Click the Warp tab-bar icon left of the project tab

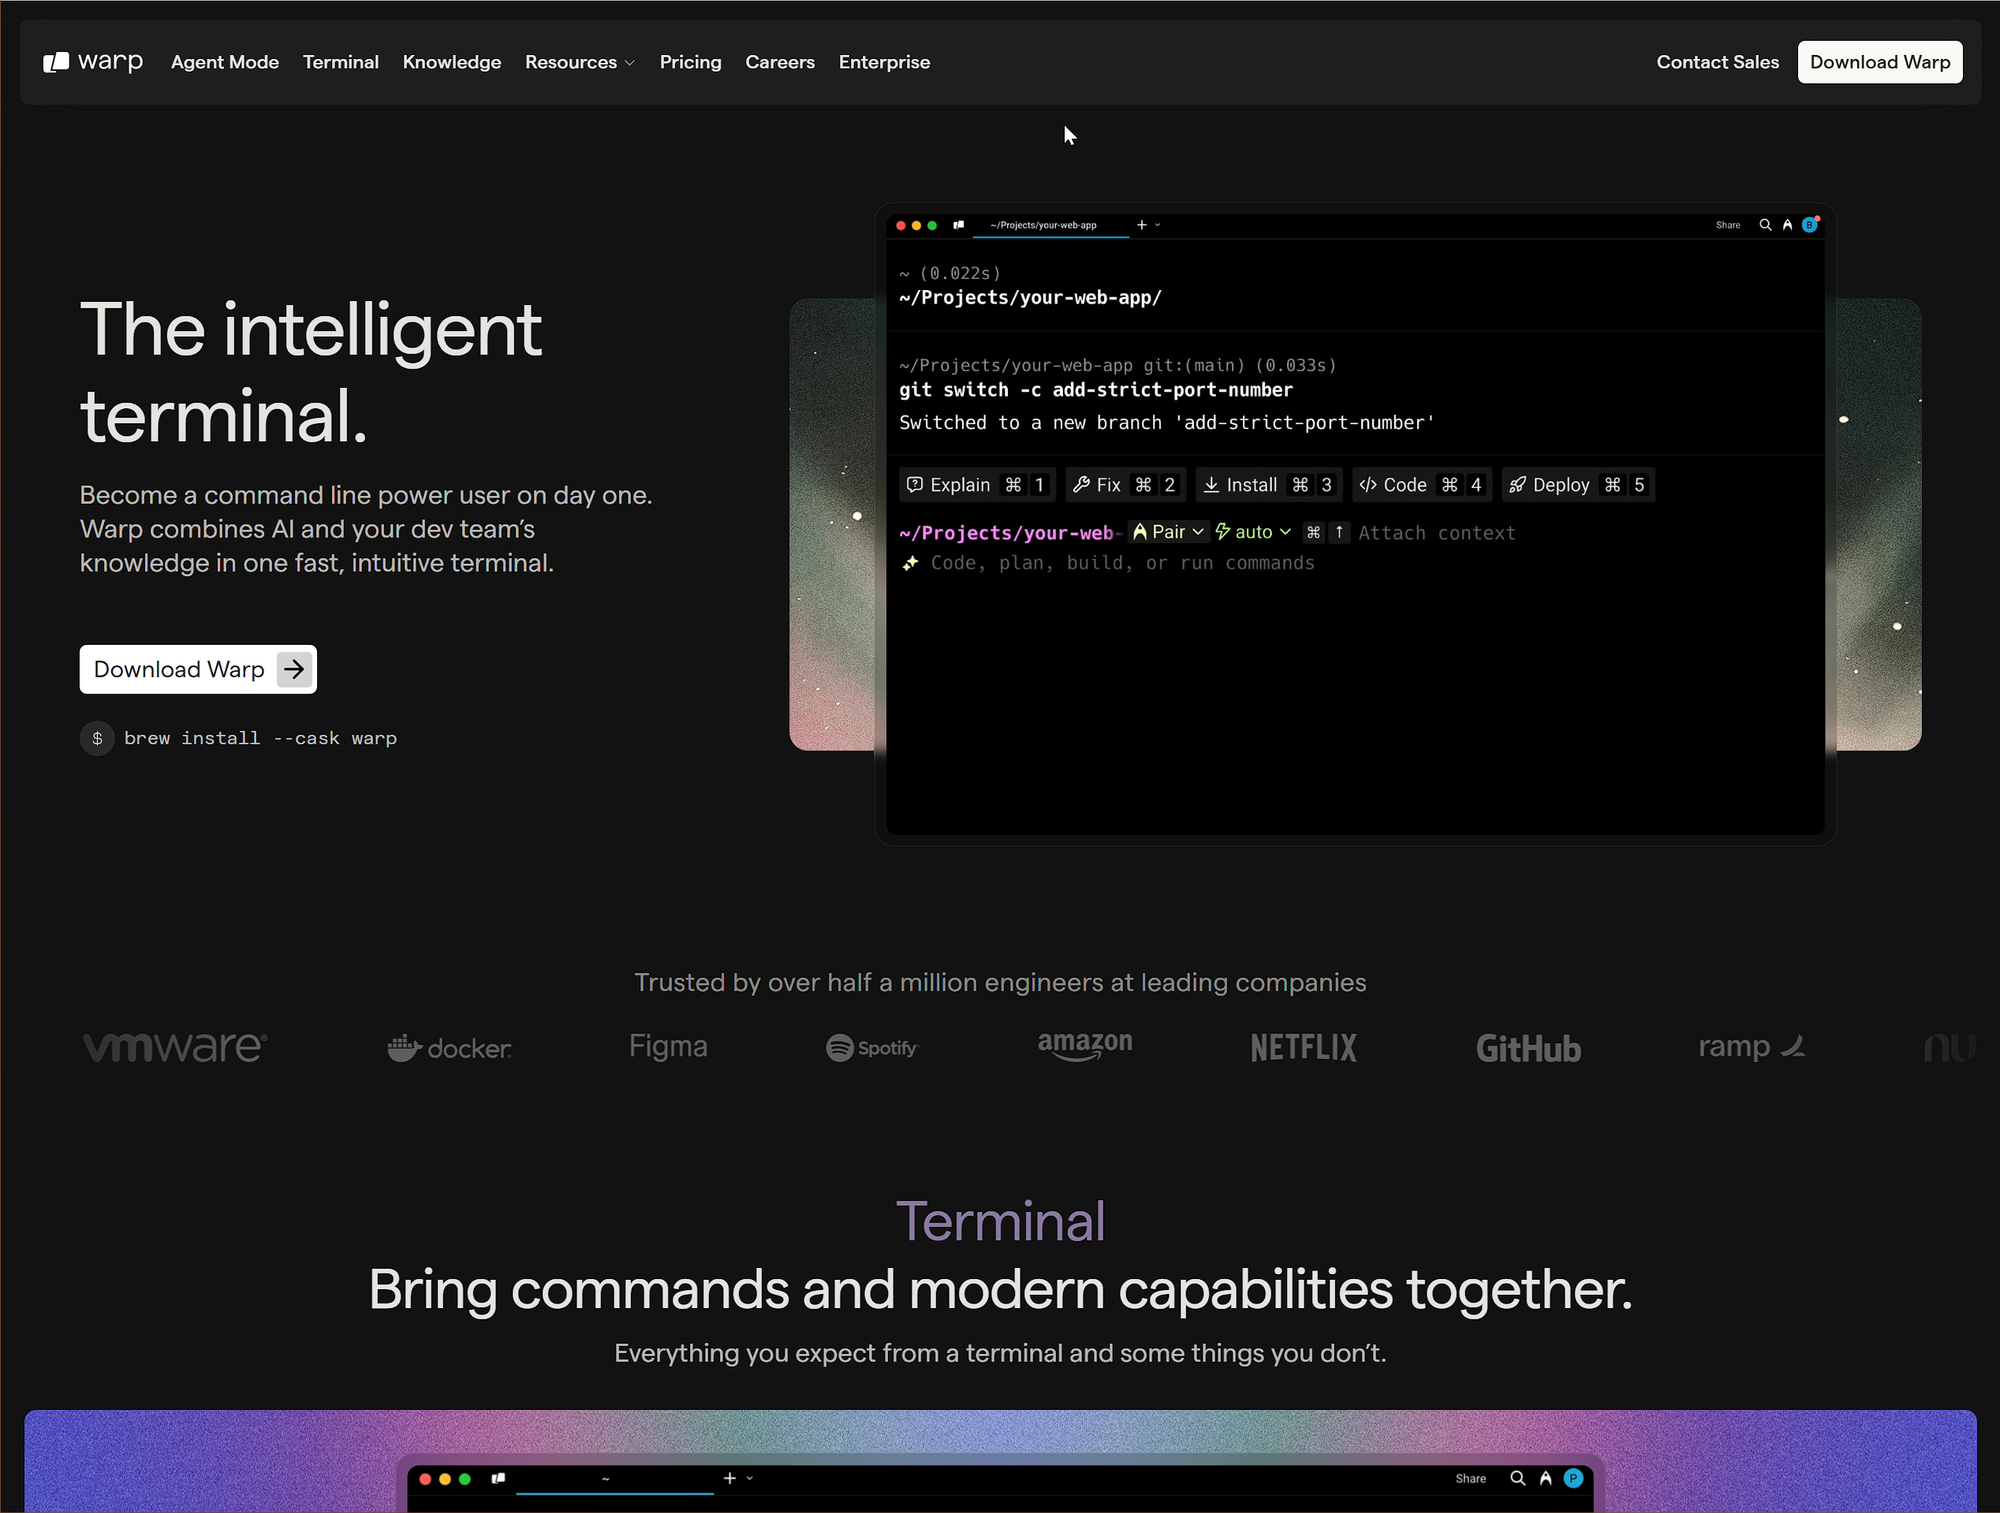click(x=958, y=225)
